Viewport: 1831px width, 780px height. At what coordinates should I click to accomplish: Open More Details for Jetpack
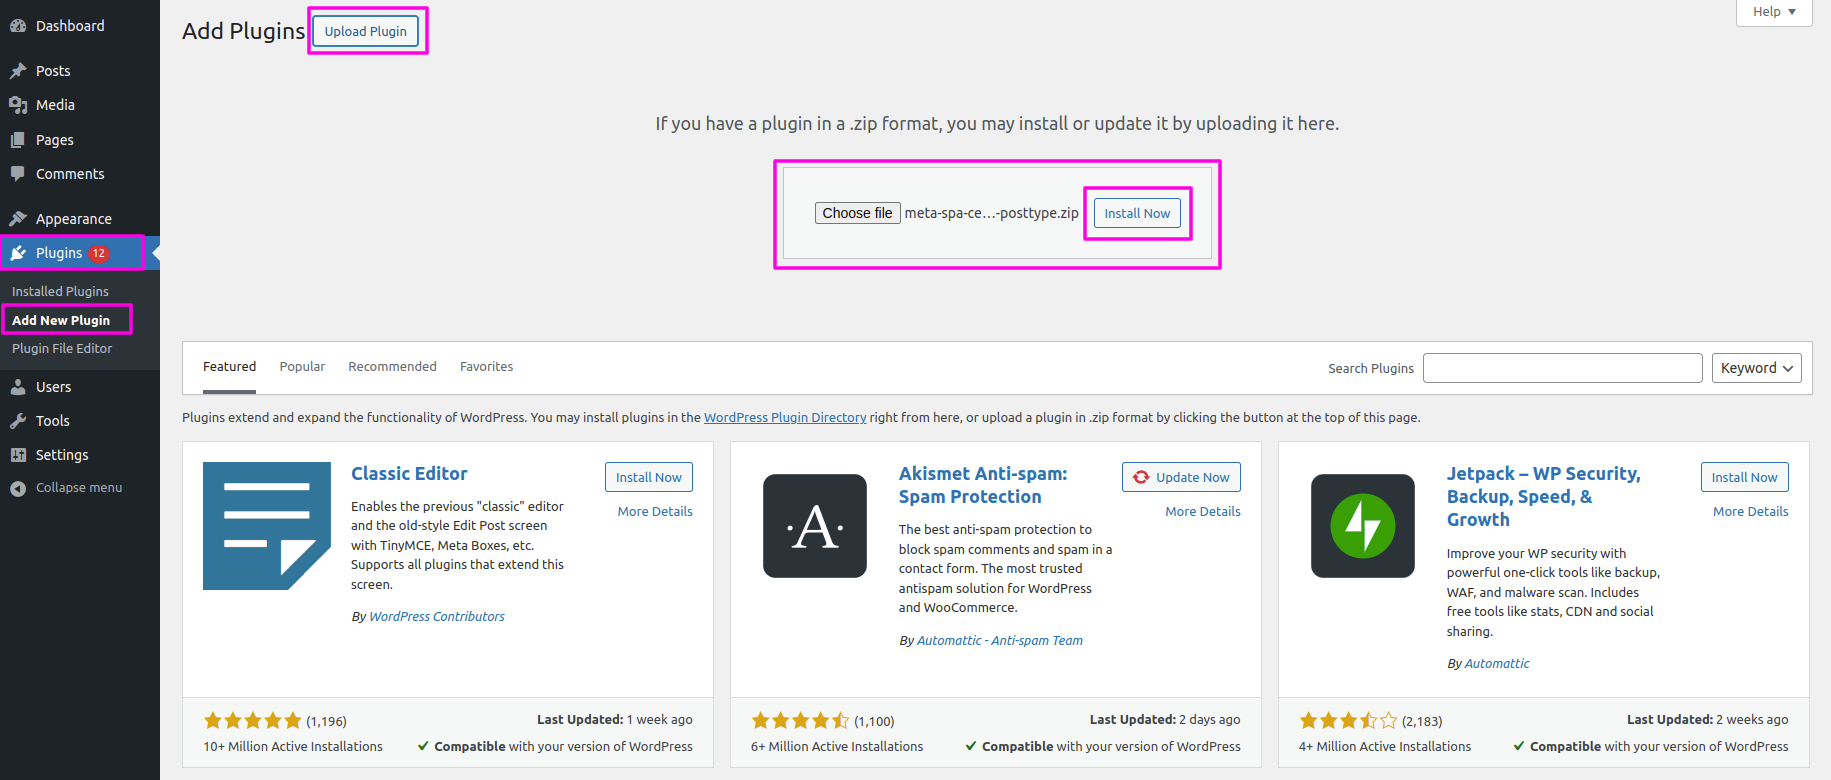(x=1751, y=511)
